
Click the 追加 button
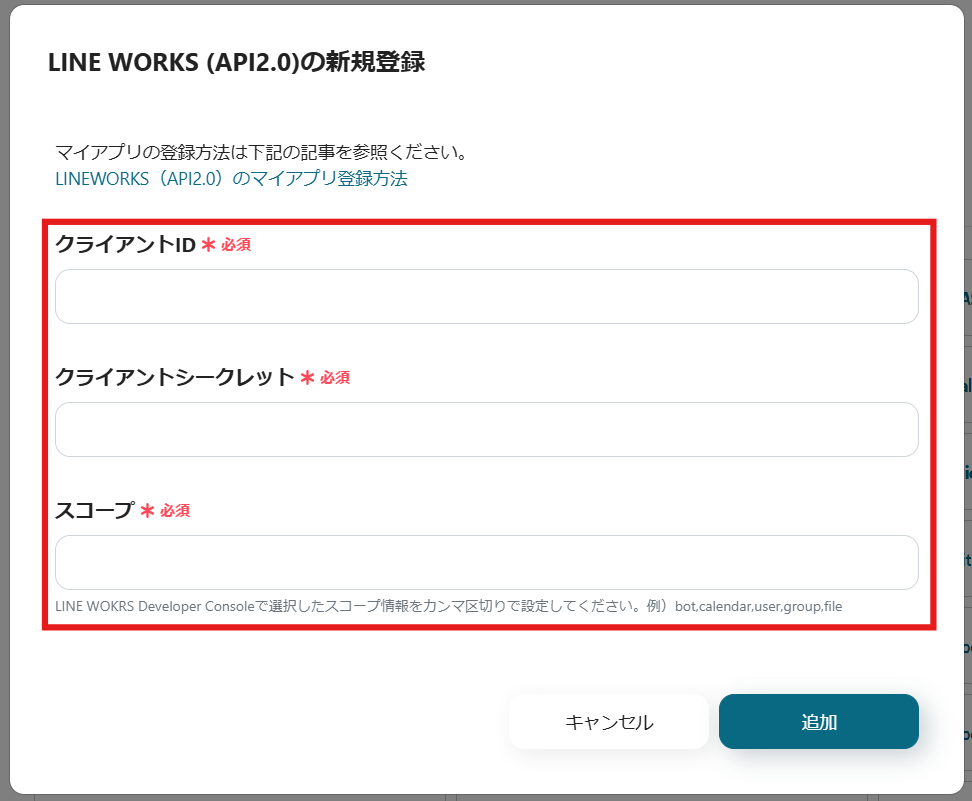tap(819, 722)
